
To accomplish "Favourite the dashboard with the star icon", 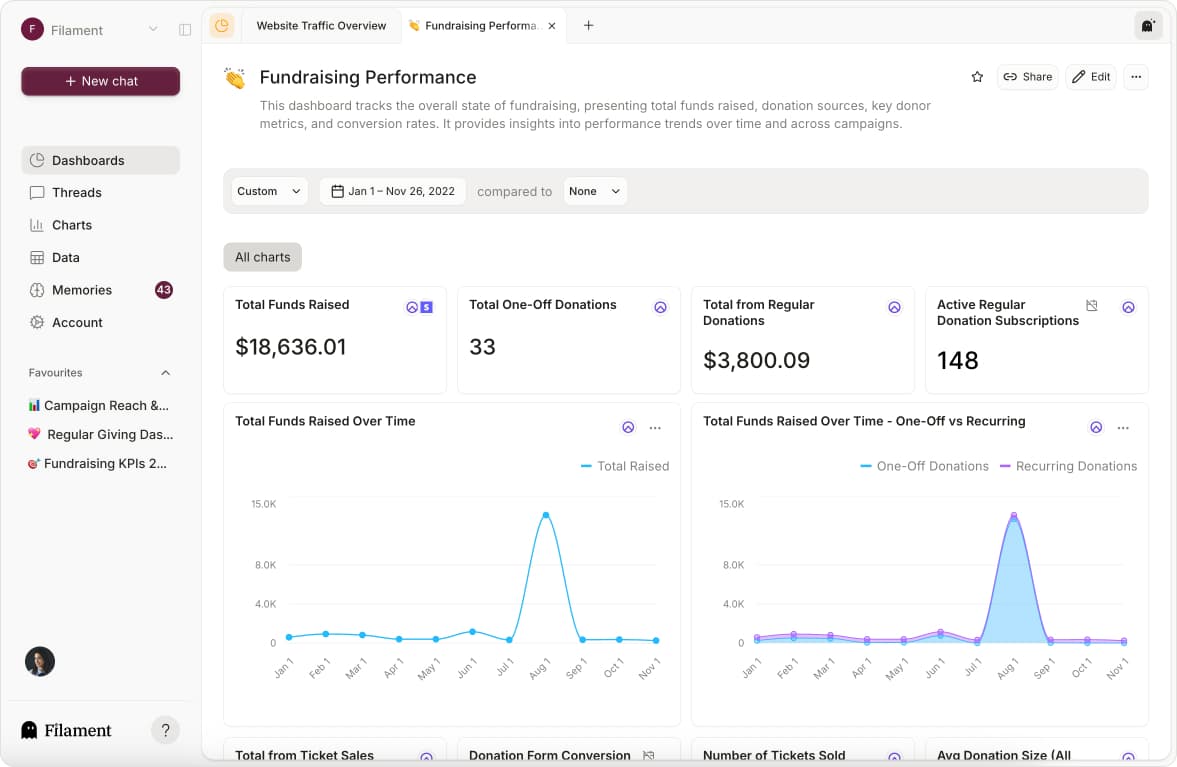I will pos(977,77).
